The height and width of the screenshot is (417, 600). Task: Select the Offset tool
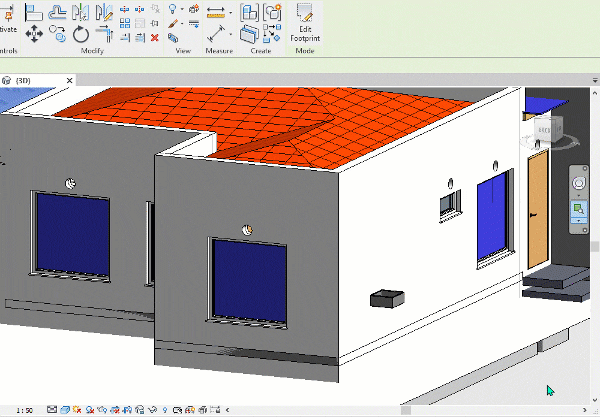[57, 12]
